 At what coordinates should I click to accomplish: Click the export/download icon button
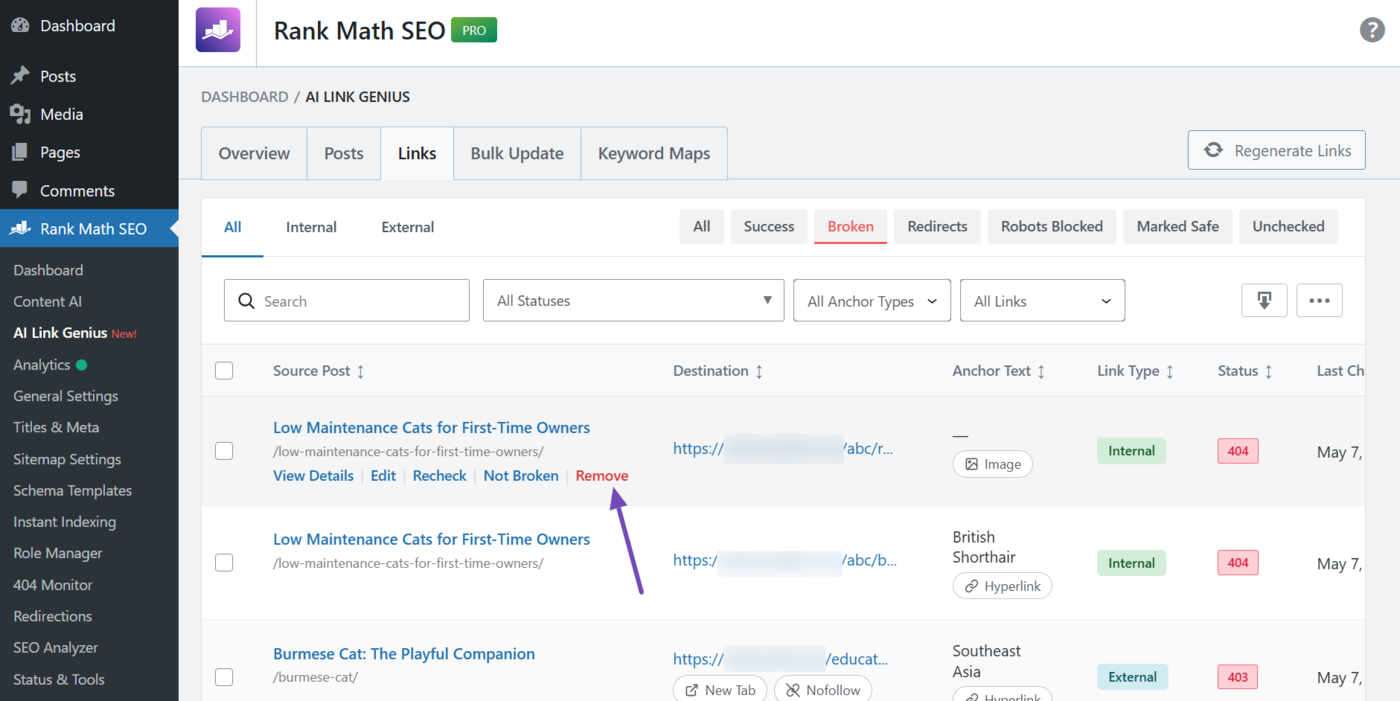tap(1264, 300)
